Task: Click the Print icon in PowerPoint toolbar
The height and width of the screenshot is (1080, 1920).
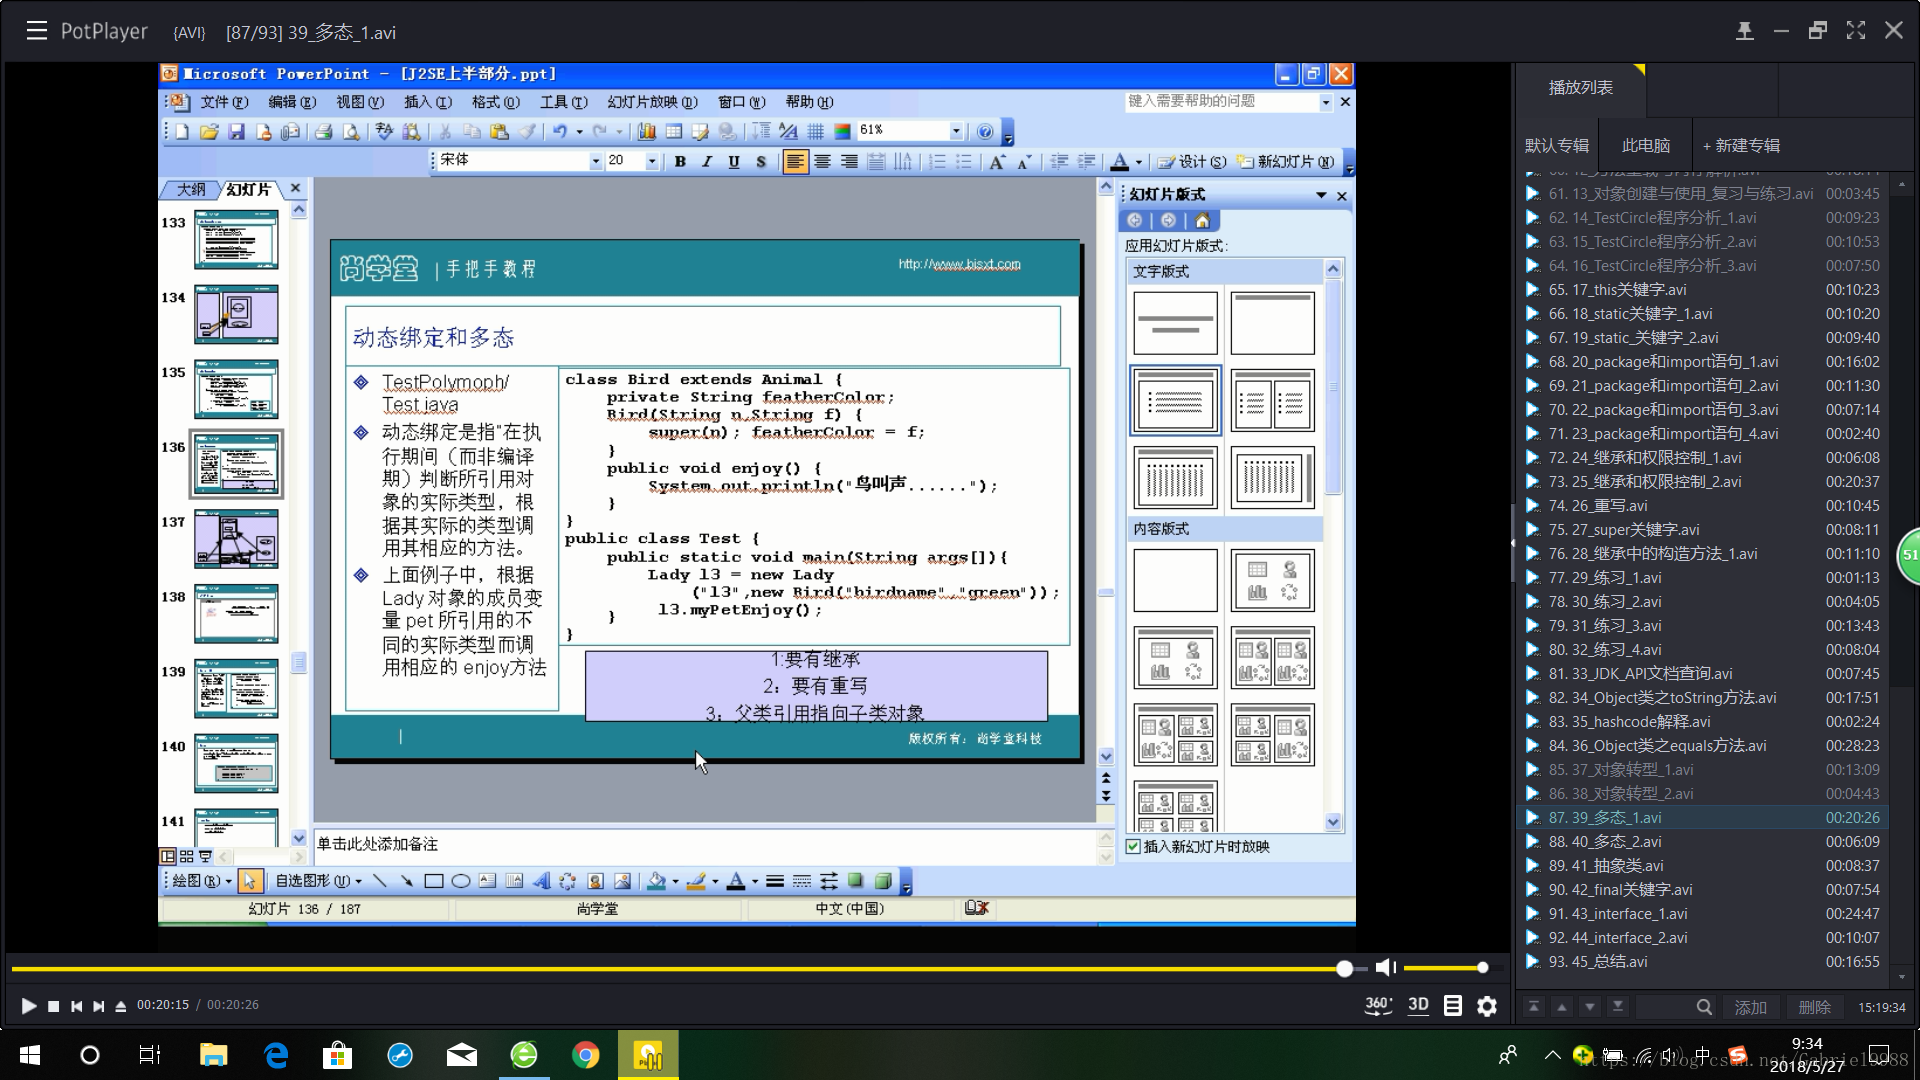Action: point(323,131)
